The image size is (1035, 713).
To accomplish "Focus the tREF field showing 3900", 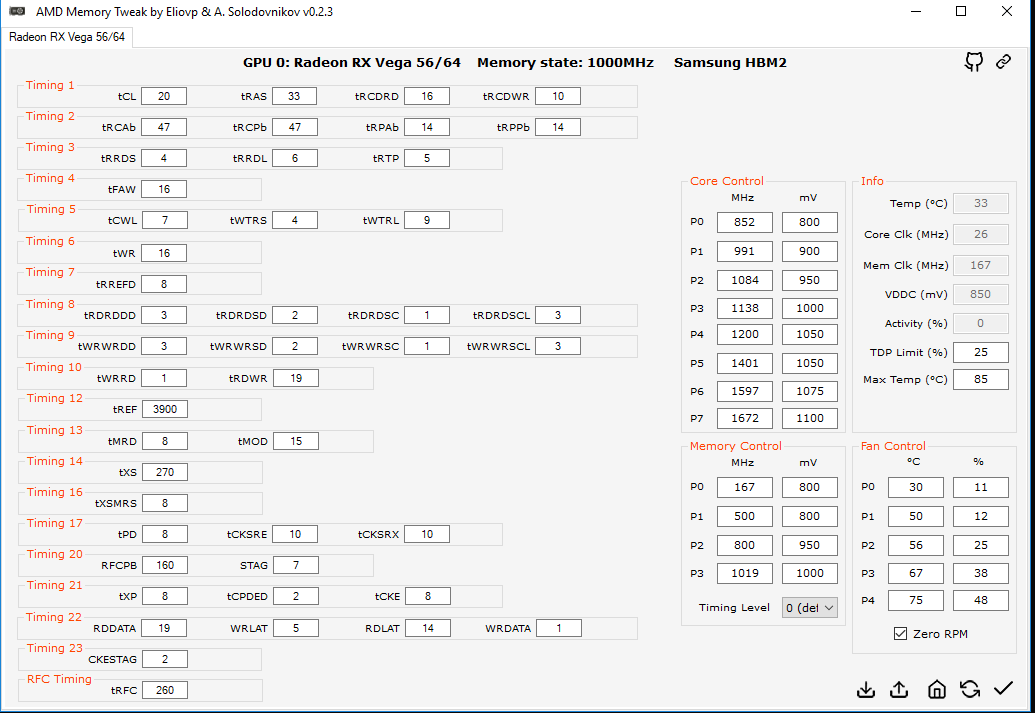I will [x=164, y=409].
